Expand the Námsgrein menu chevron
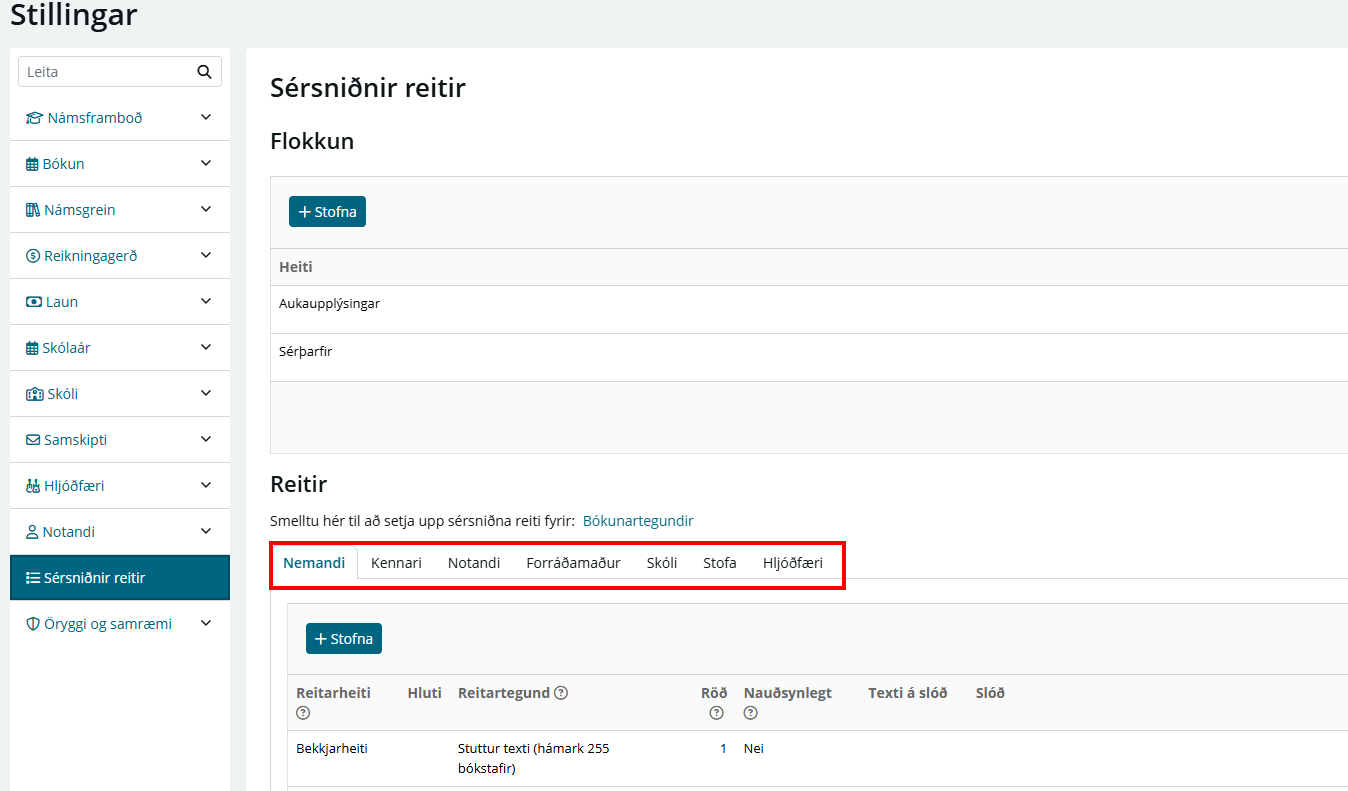The image size is (1348, 791). tap(206, 209)
